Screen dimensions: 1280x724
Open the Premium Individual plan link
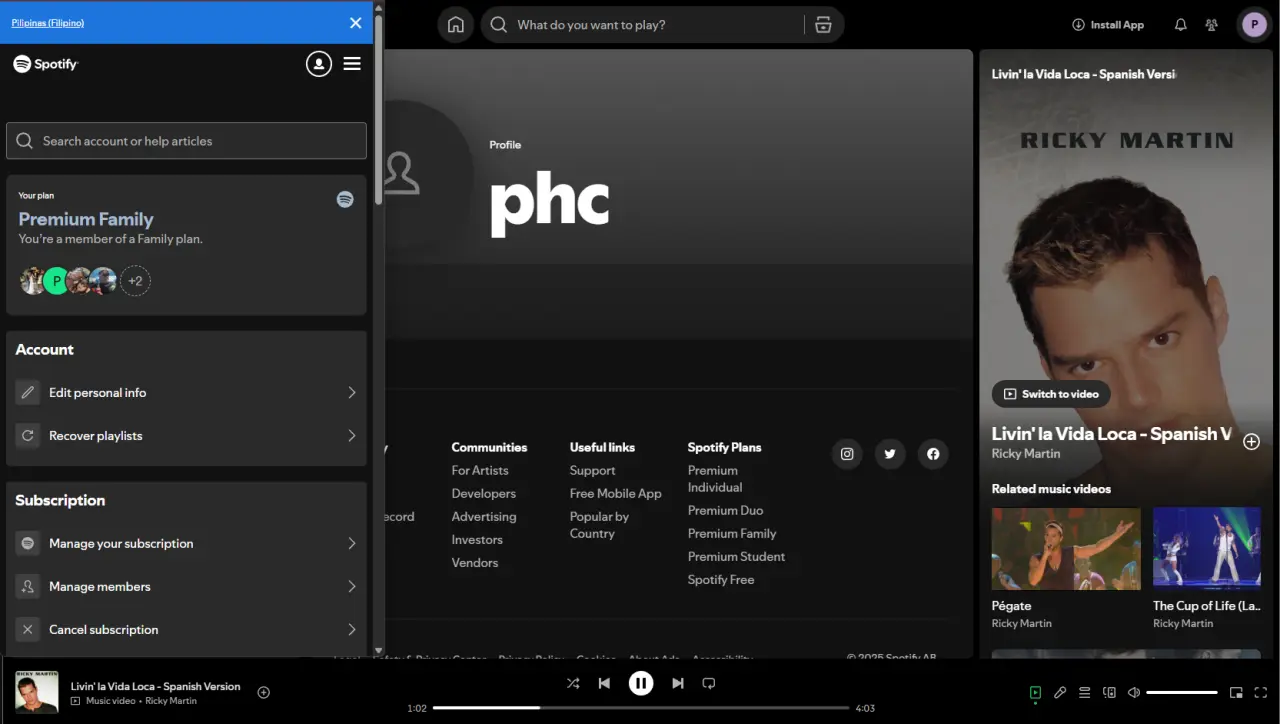(x=715, y=479)
